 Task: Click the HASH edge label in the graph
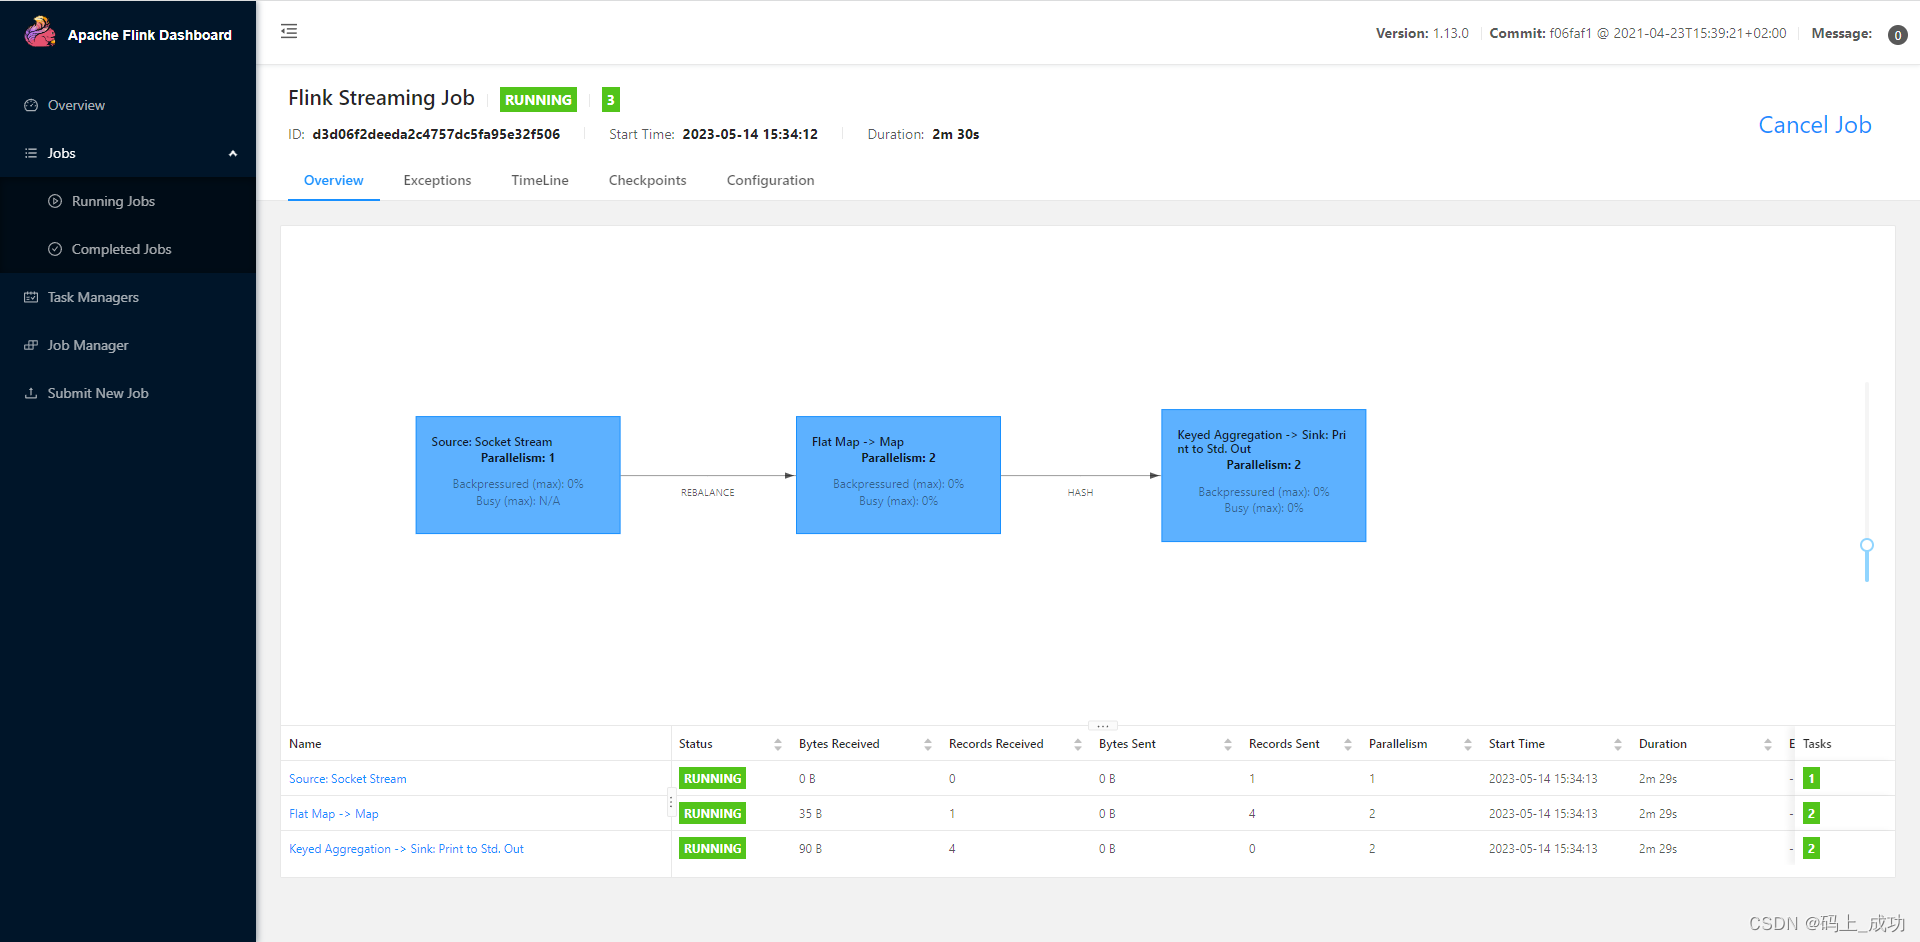pyautogui.click(x=1080, y=493)
